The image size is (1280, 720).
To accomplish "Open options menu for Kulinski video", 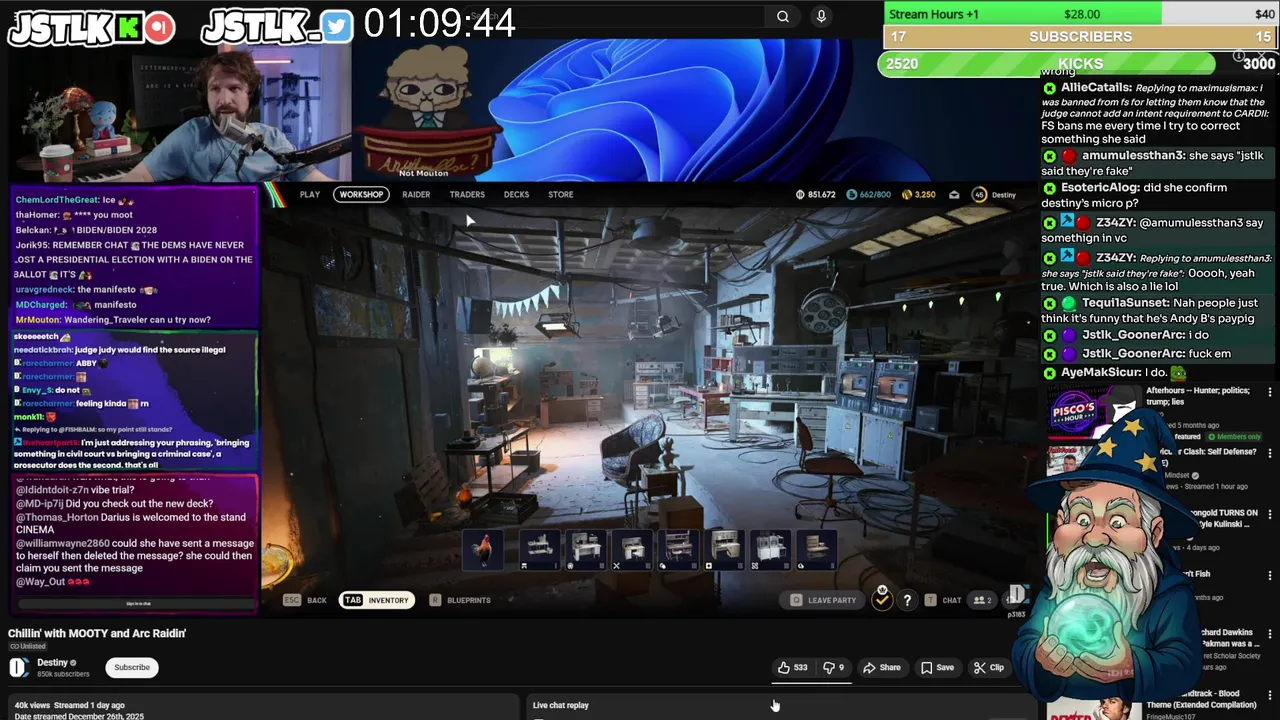I will pos(1270,514).
